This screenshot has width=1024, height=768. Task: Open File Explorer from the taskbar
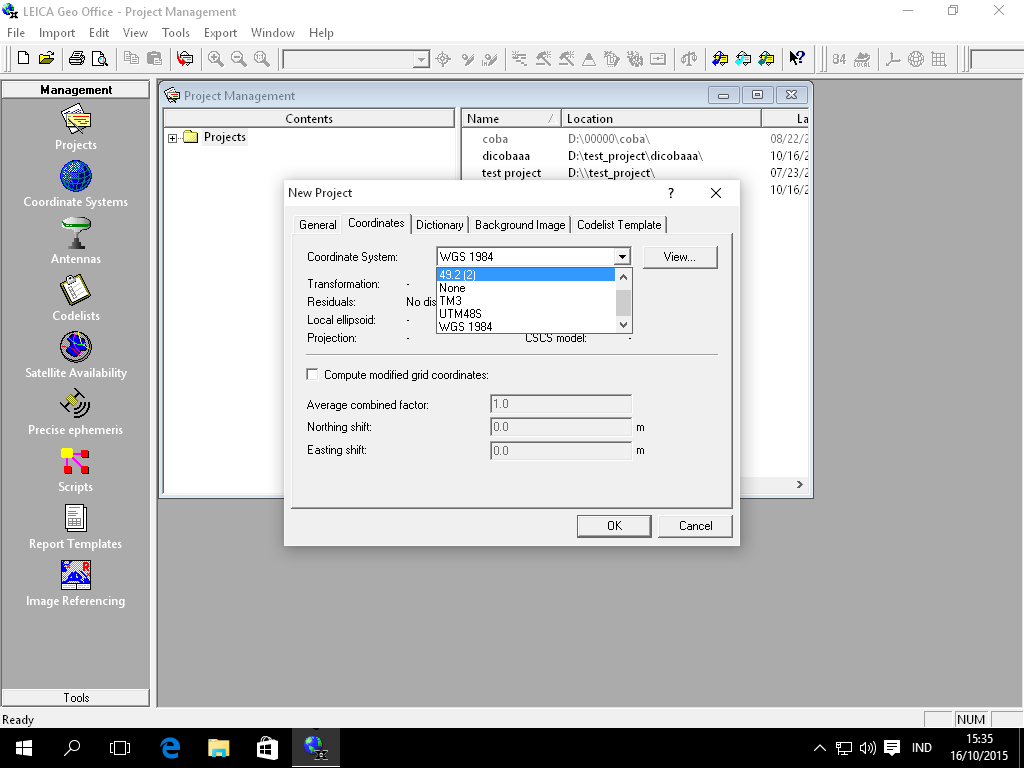pyautogui.click(x=219, y=748)
